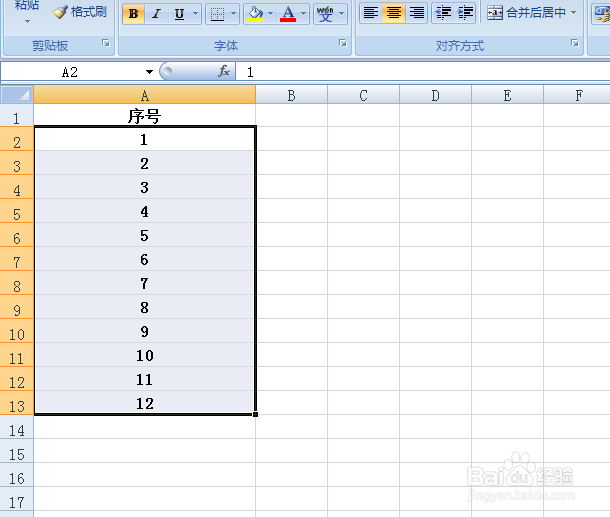Decrease indent icon

(443, 13)
